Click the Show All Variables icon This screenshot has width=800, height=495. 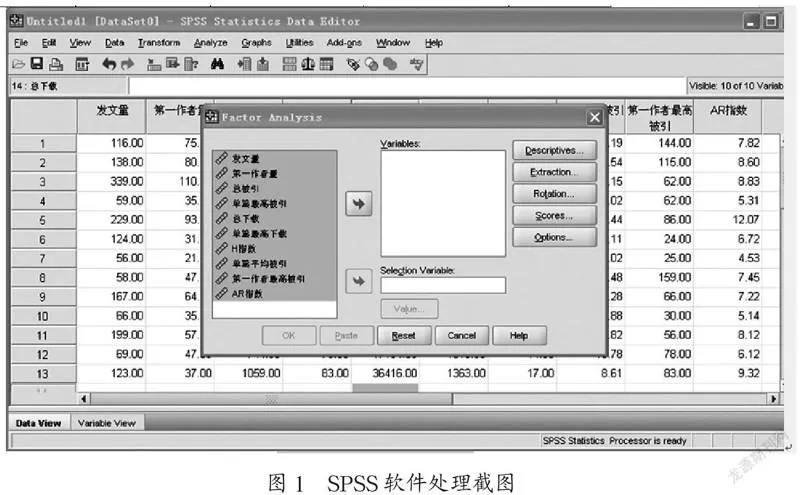[x=390, y=64]
